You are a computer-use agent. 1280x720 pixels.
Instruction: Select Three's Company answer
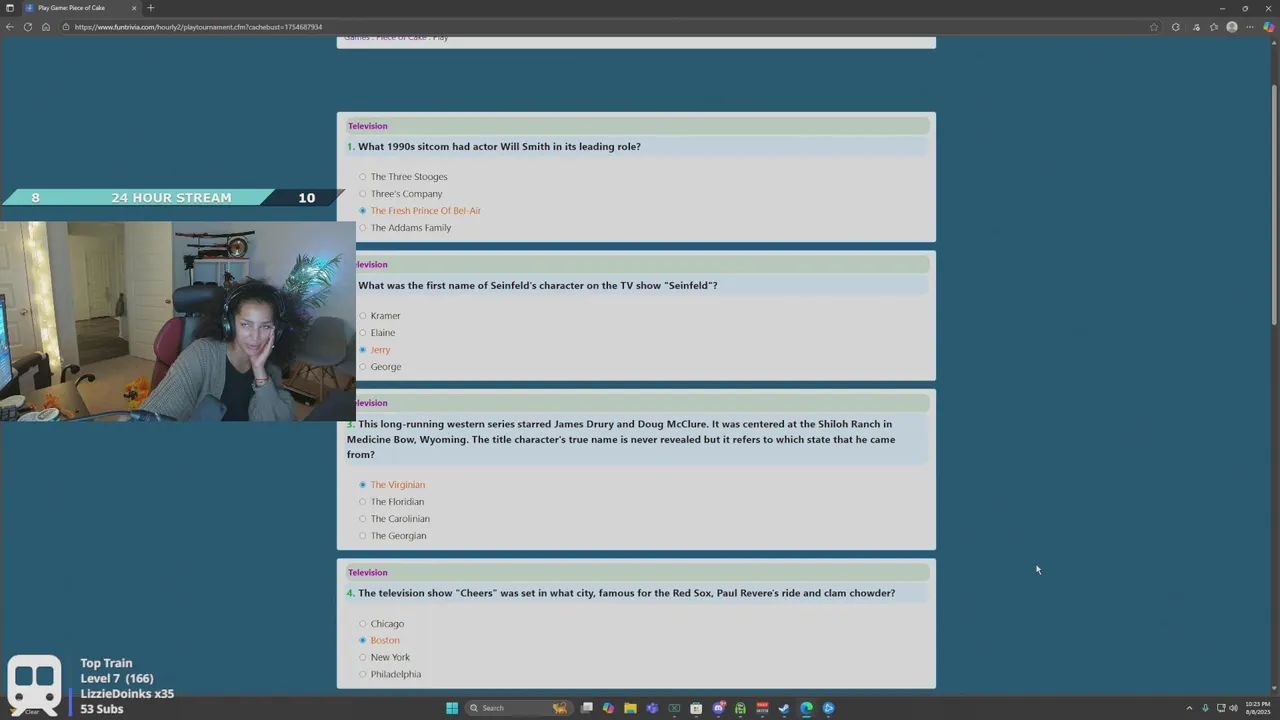coord(406,194)
